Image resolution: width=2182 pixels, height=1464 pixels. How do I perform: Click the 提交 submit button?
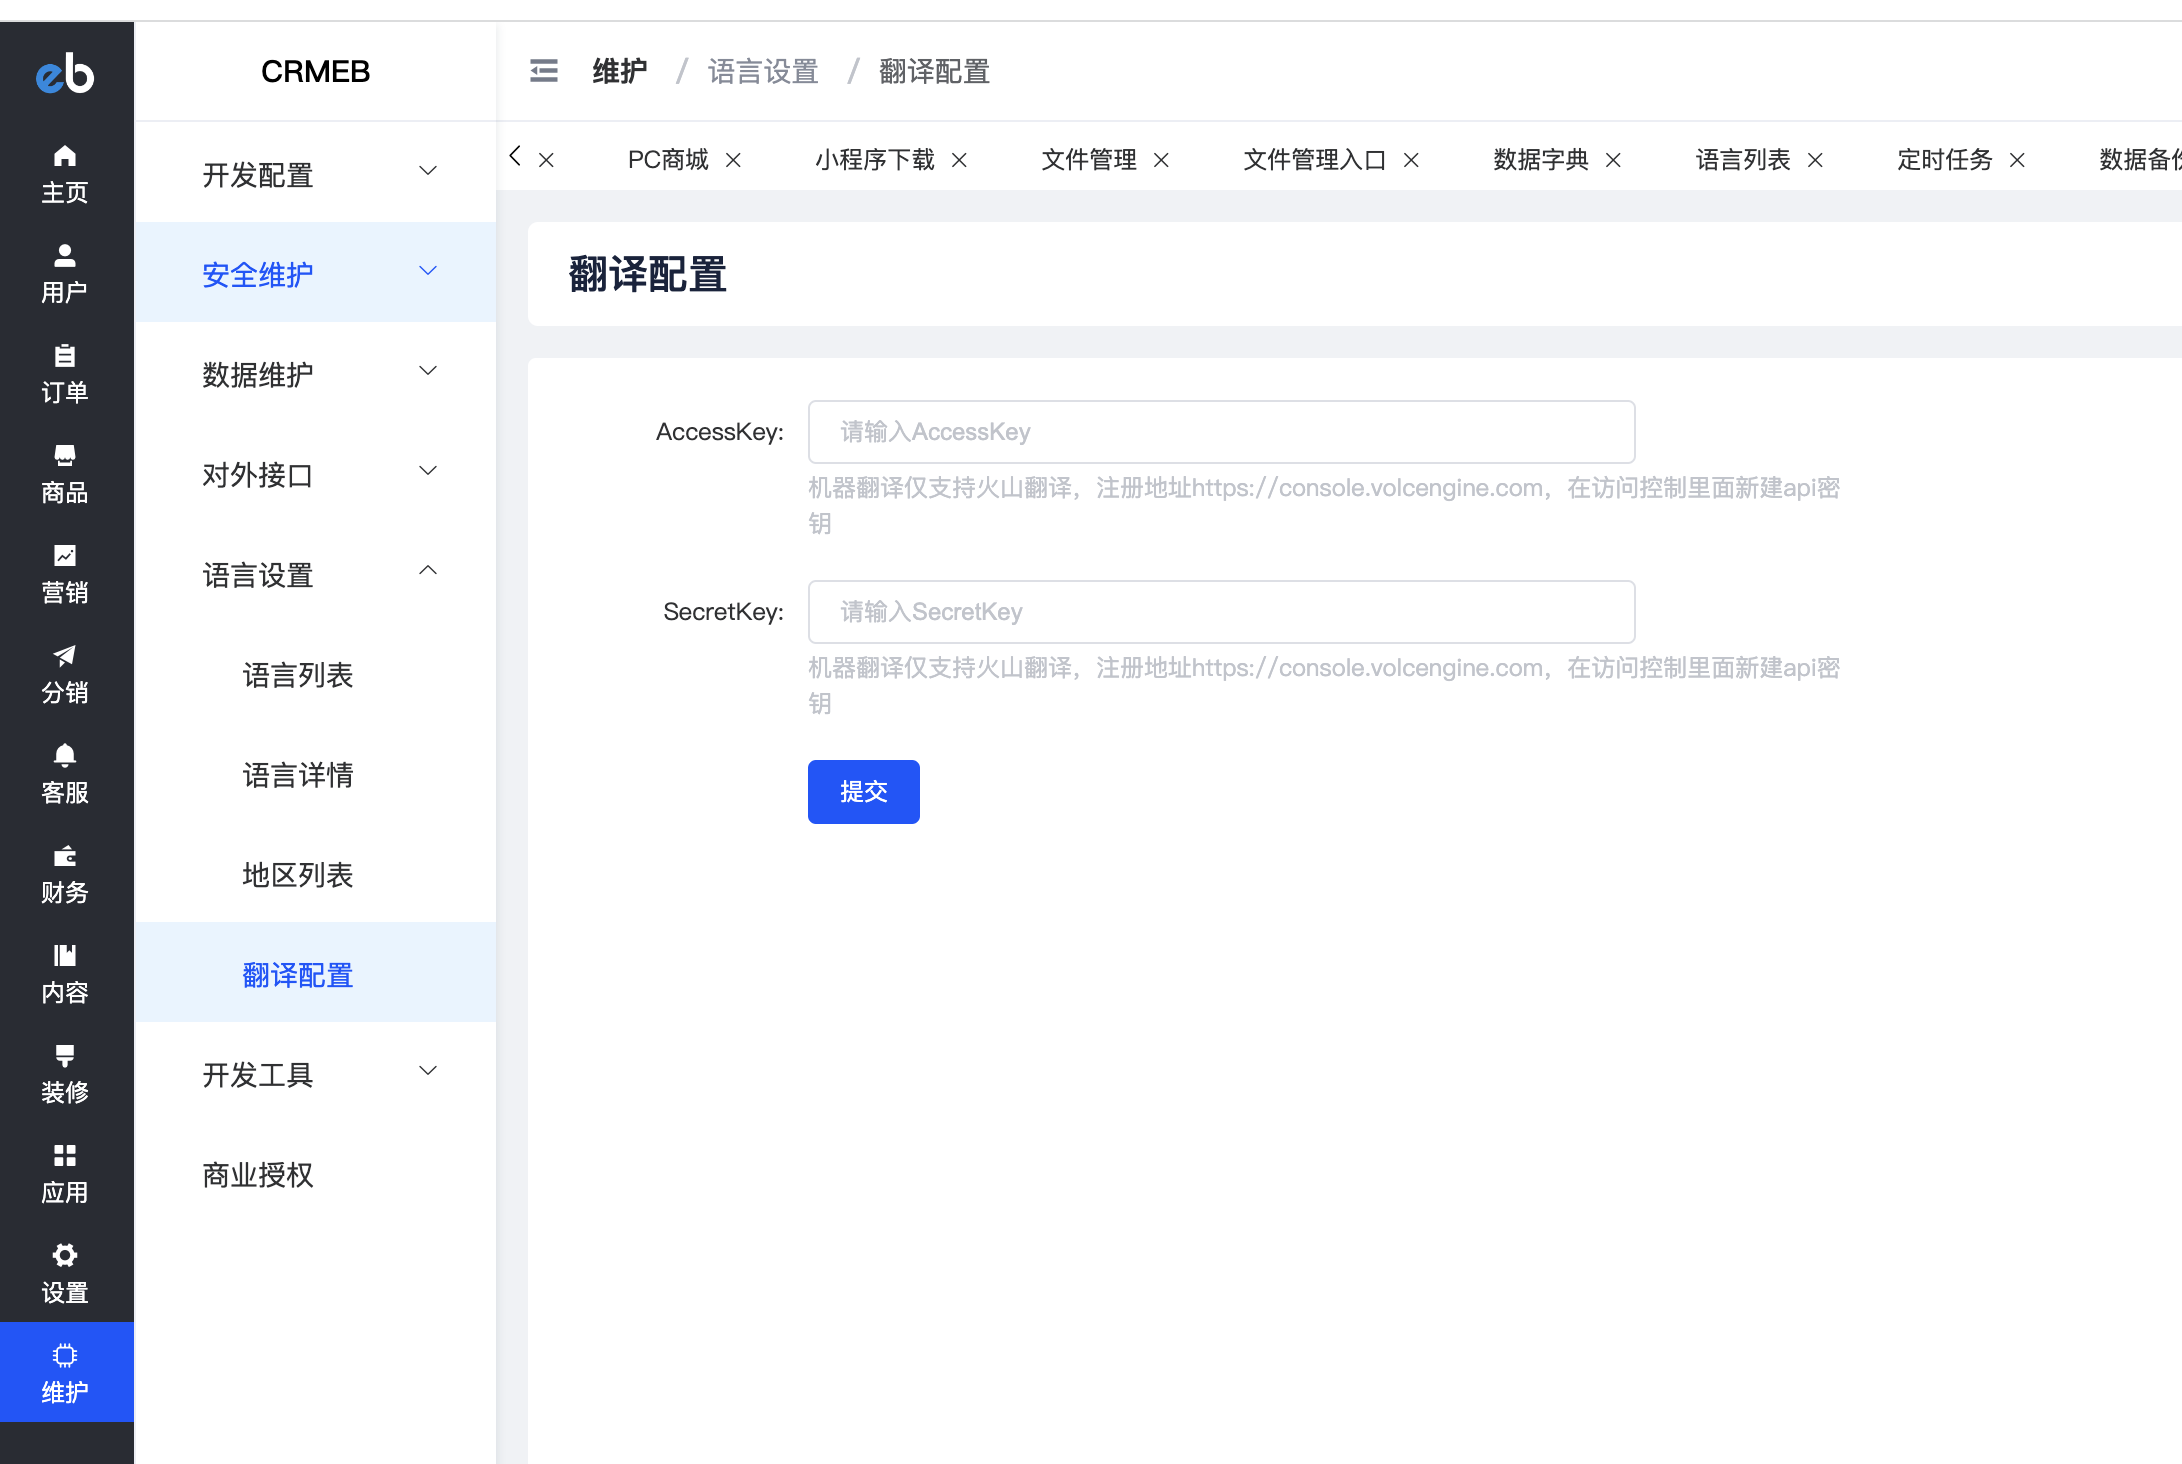(864, 792)
